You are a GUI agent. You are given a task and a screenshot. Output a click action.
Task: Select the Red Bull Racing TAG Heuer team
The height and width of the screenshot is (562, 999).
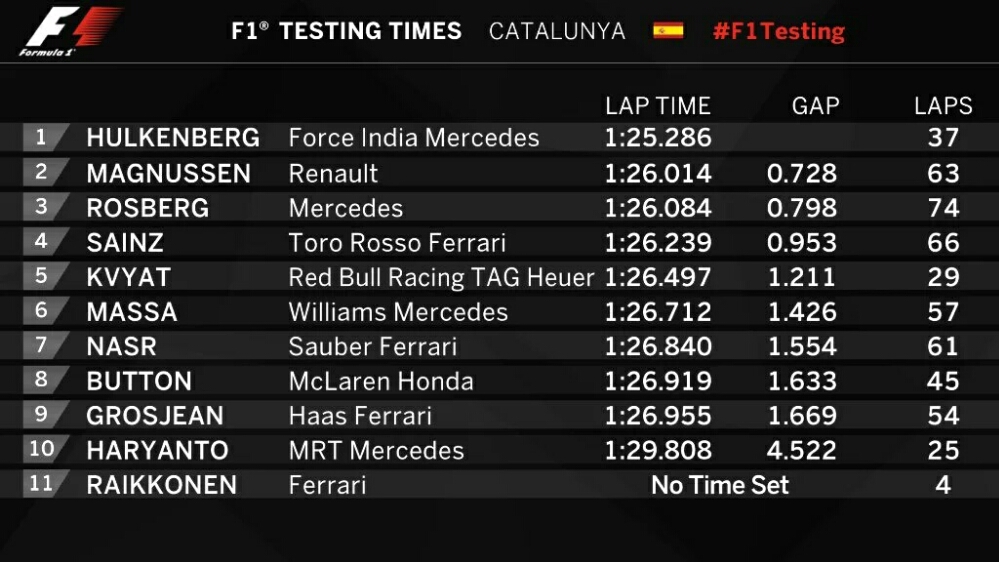[441, 277]
